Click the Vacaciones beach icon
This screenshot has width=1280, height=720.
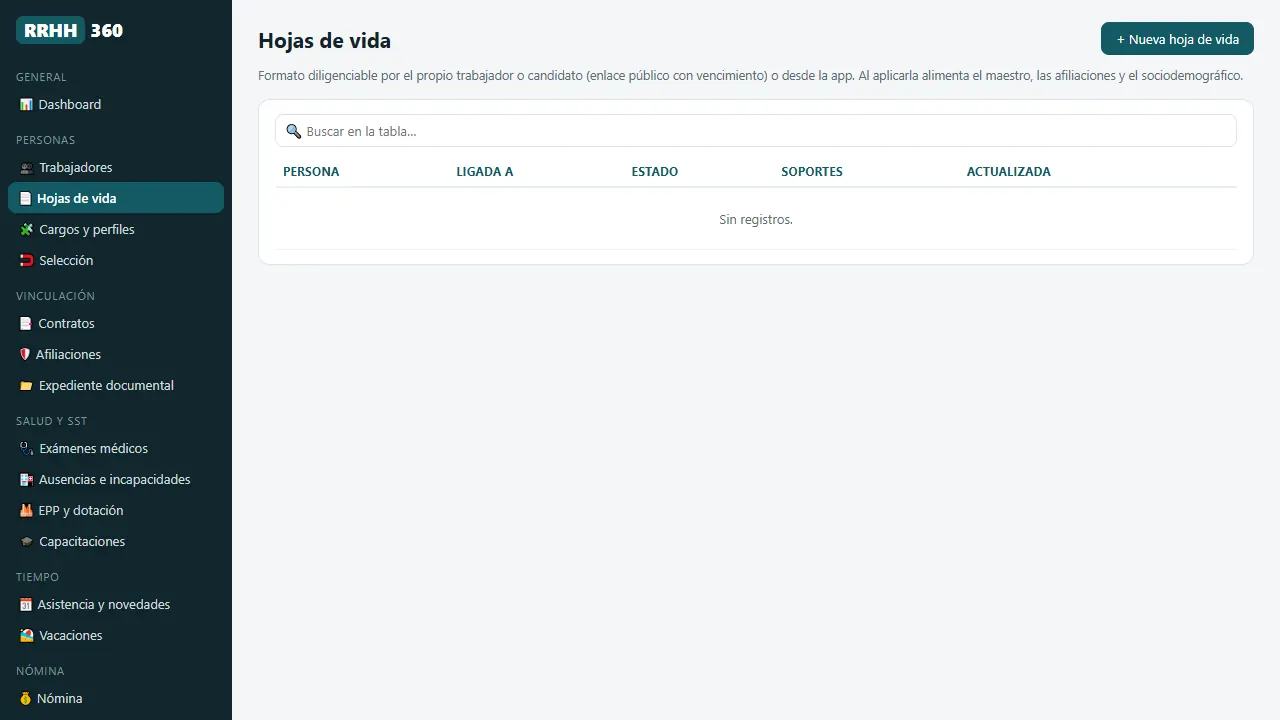tap(26, 635)
